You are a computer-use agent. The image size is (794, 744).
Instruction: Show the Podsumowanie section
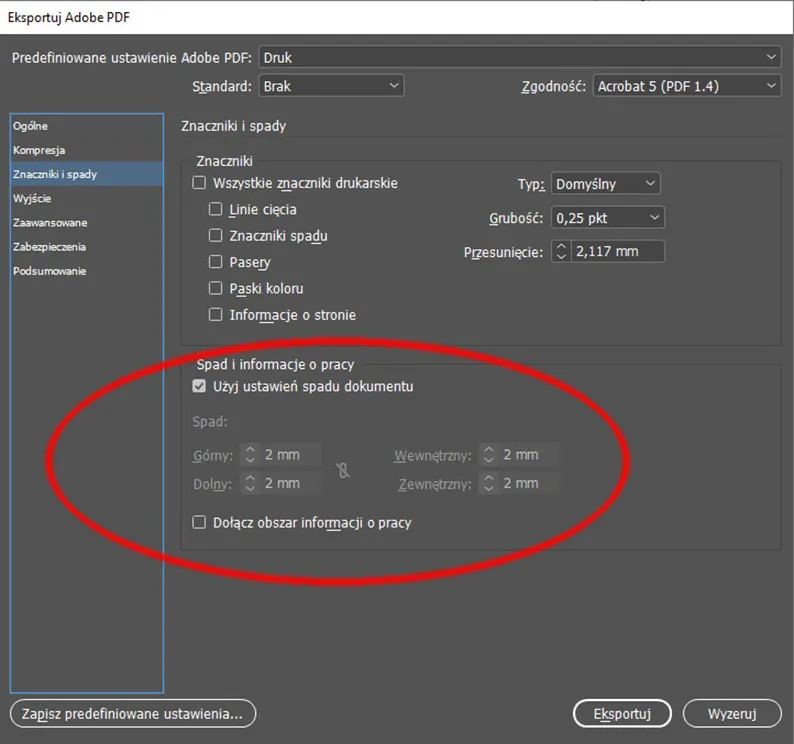pos(87,271)
